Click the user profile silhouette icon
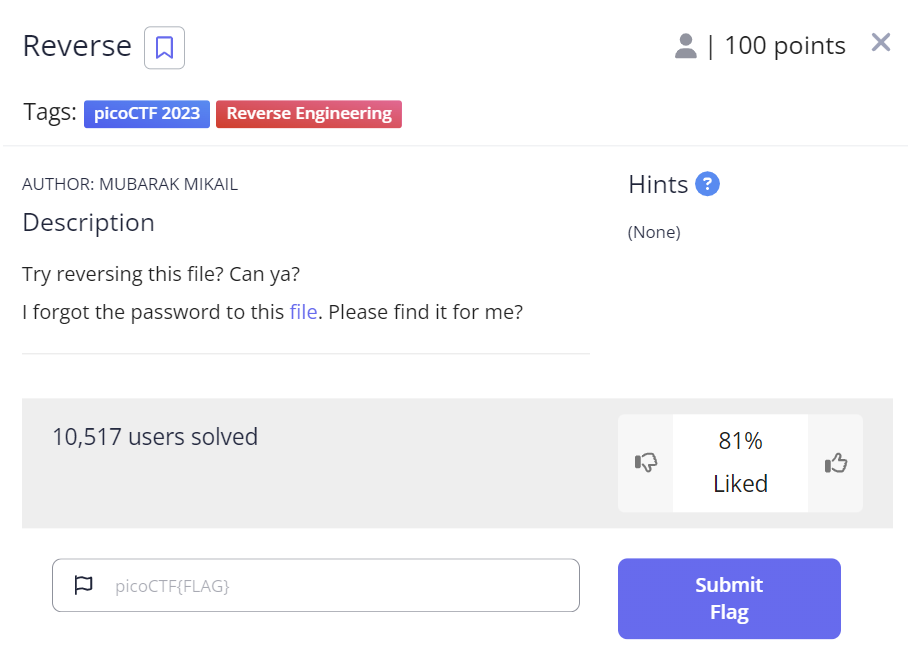 point(685,46)
